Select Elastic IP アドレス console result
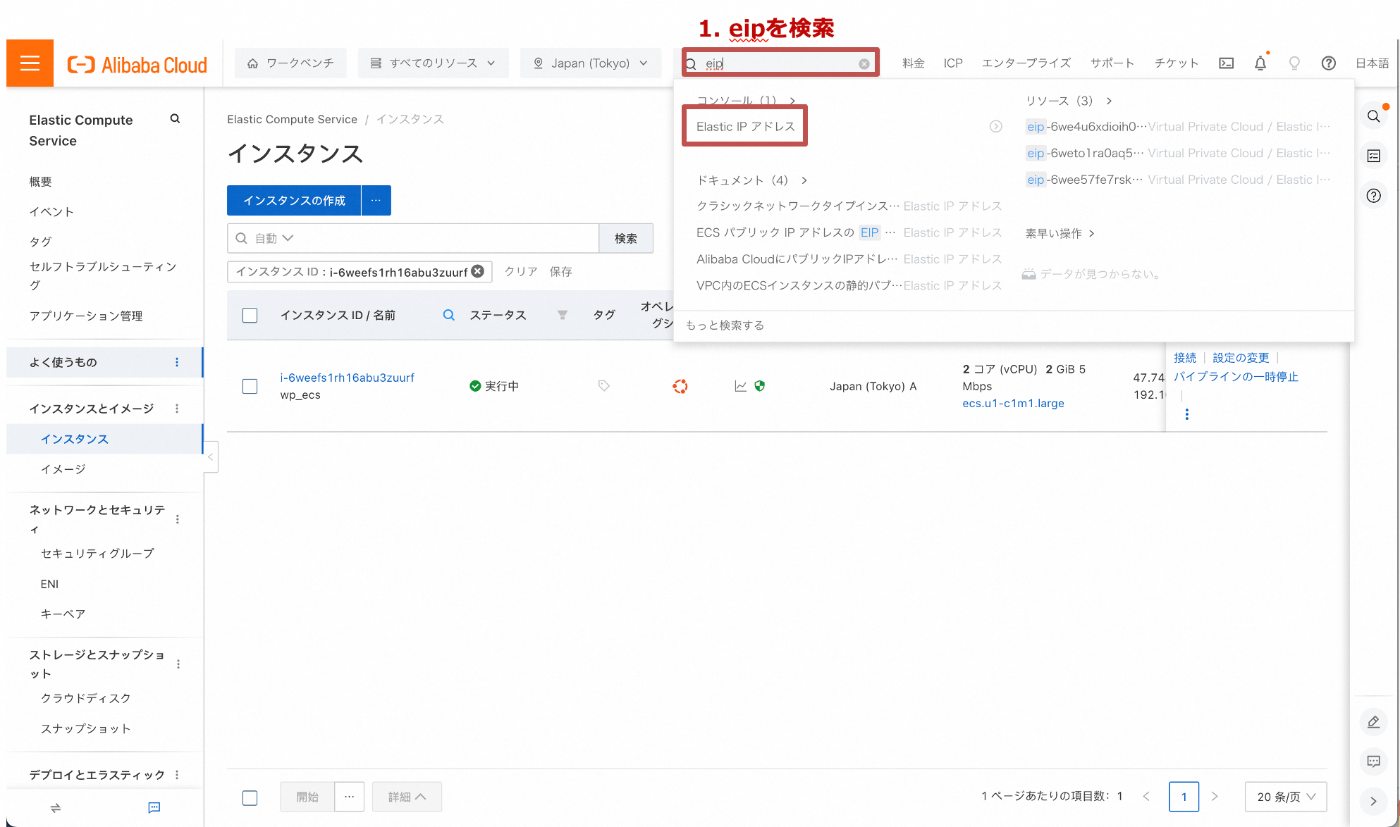The image size is (1400, 827). click(746, 127)
